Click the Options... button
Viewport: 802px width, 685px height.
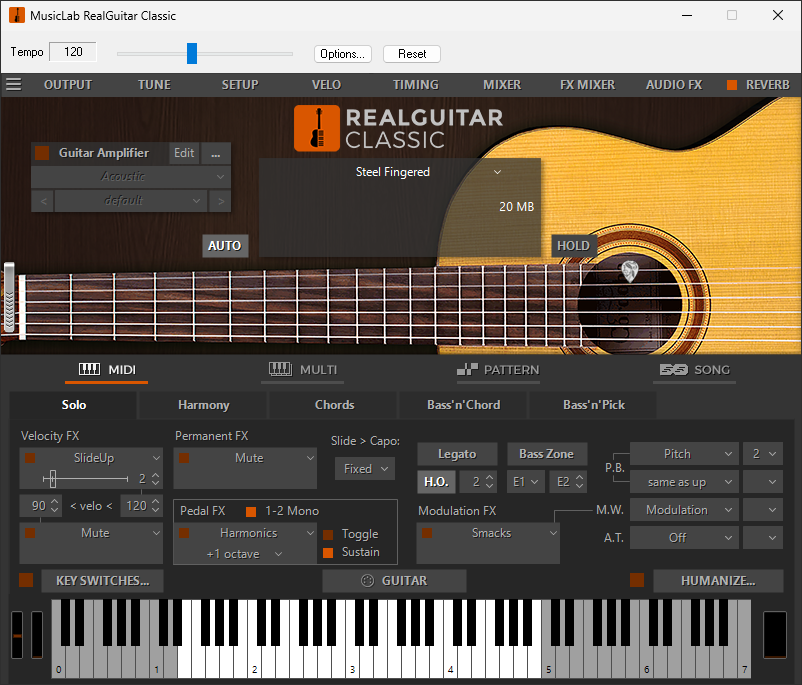point(342,54)
